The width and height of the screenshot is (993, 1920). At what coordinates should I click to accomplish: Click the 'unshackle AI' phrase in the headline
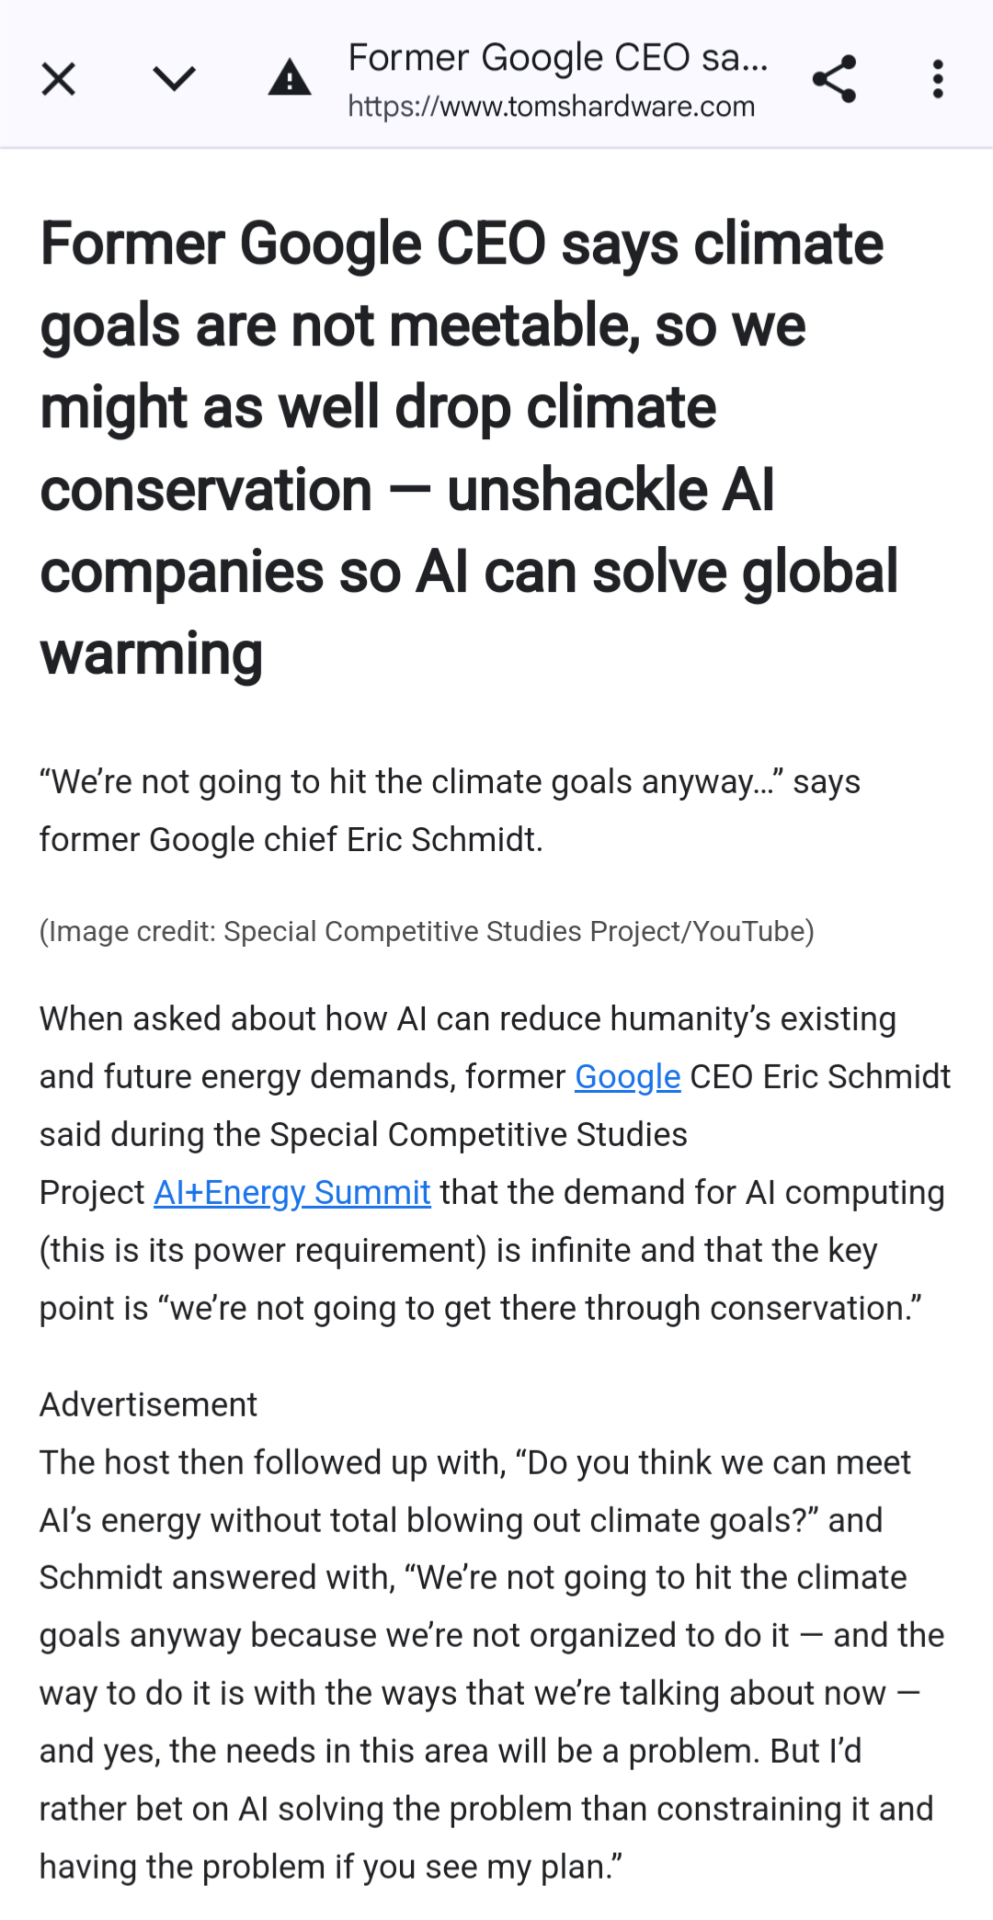click(x=610, y=490)
